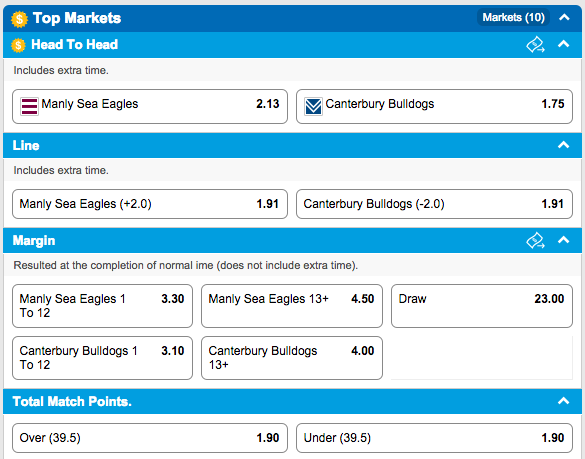This screenshot has height=459, width=585.
Task: Open the Markets (10) badge
Action: click(513, 18)
